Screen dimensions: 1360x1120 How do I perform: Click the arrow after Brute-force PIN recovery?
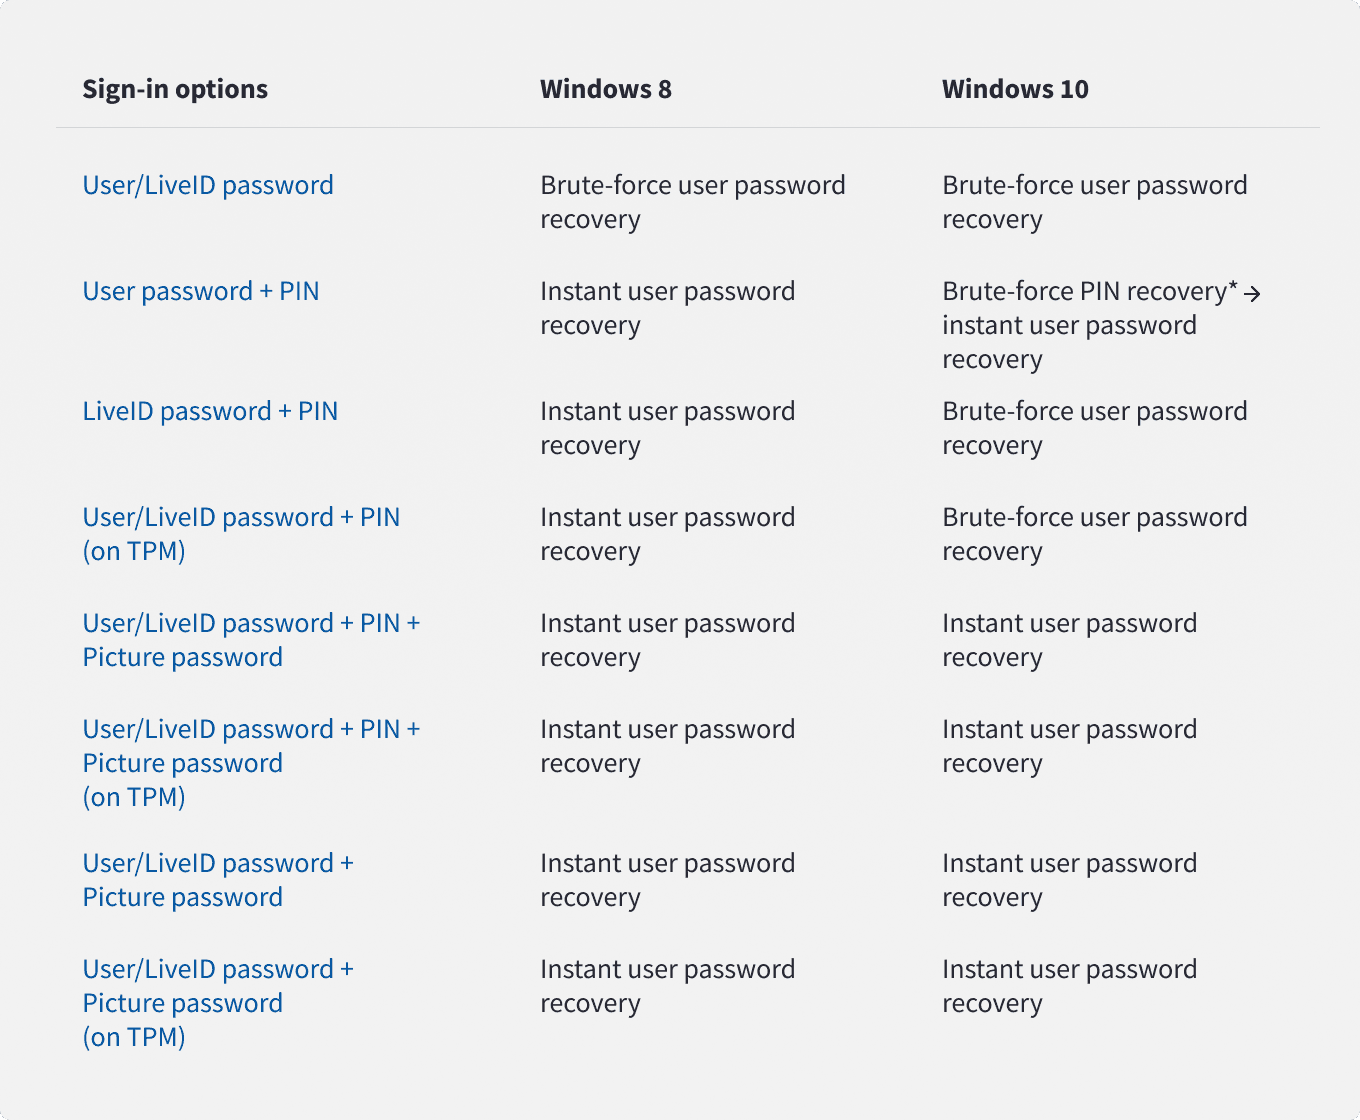(x=1252, y=294)
